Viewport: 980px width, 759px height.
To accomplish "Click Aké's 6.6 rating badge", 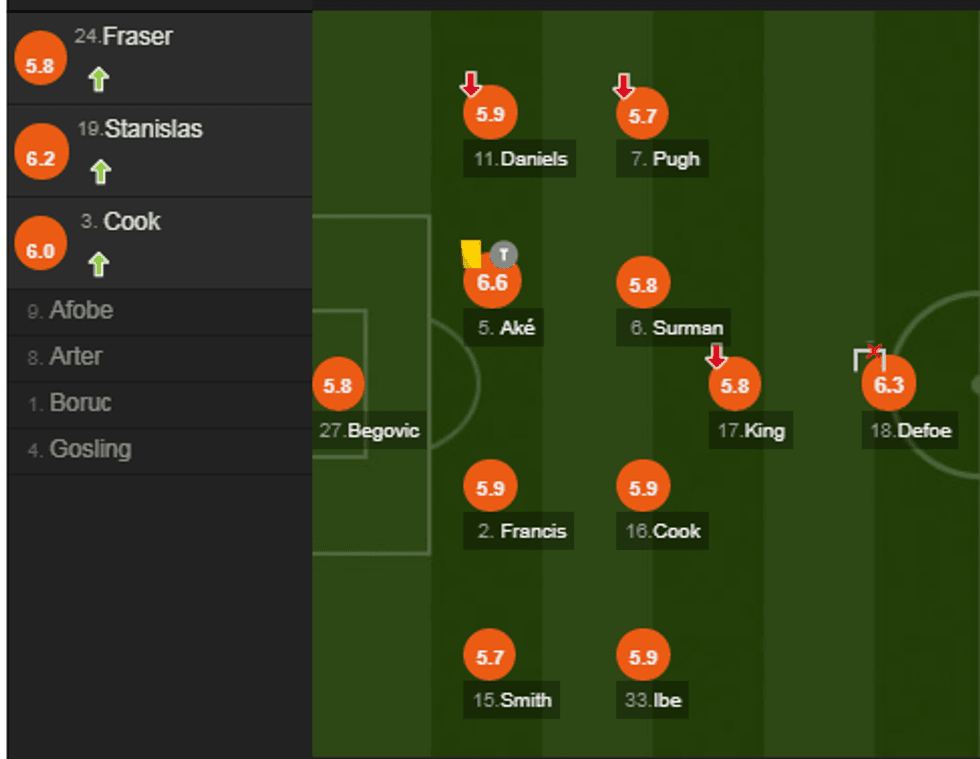I will pos(492,283).
